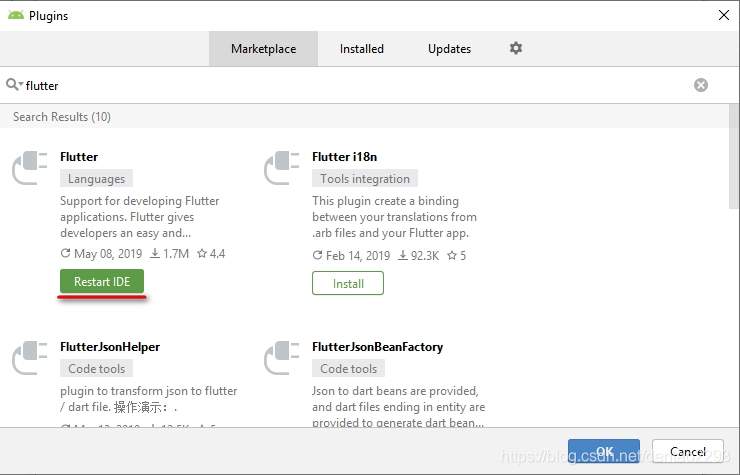Open the FlutterJsonBeanFactory plugin title
Screen dimensions: 740x475
[x=378, y=347]
